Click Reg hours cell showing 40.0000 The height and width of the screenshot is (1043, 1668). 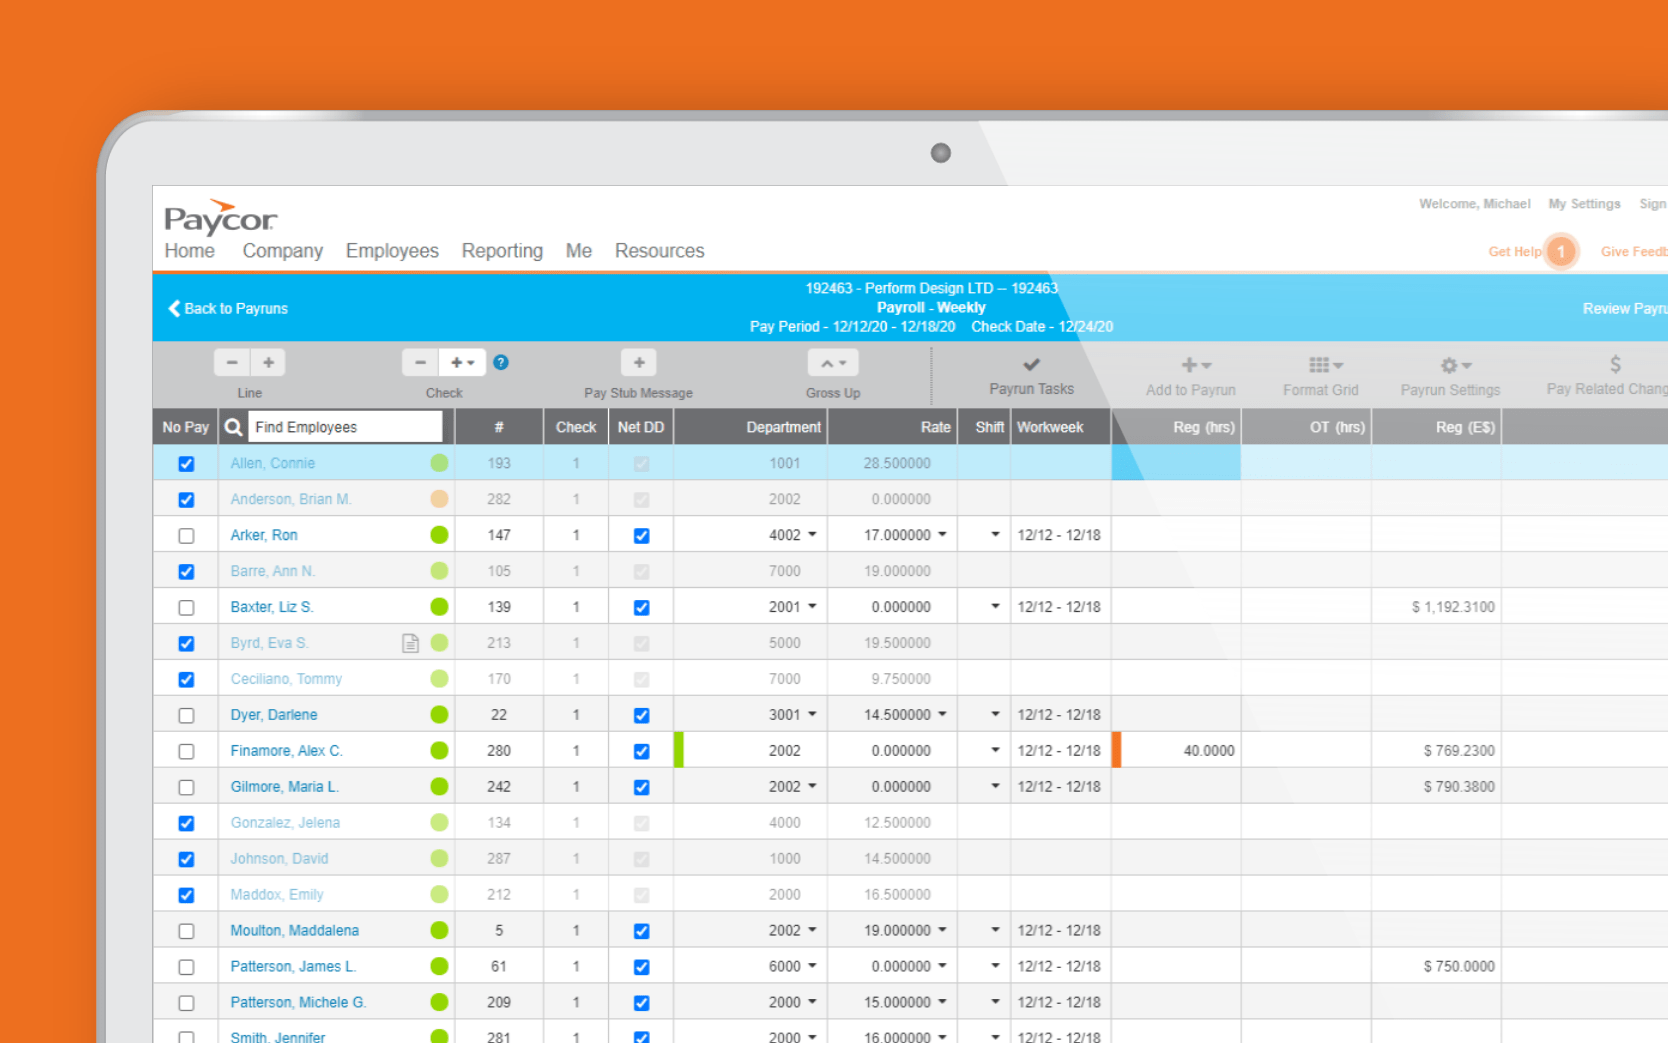point(1176,751)
